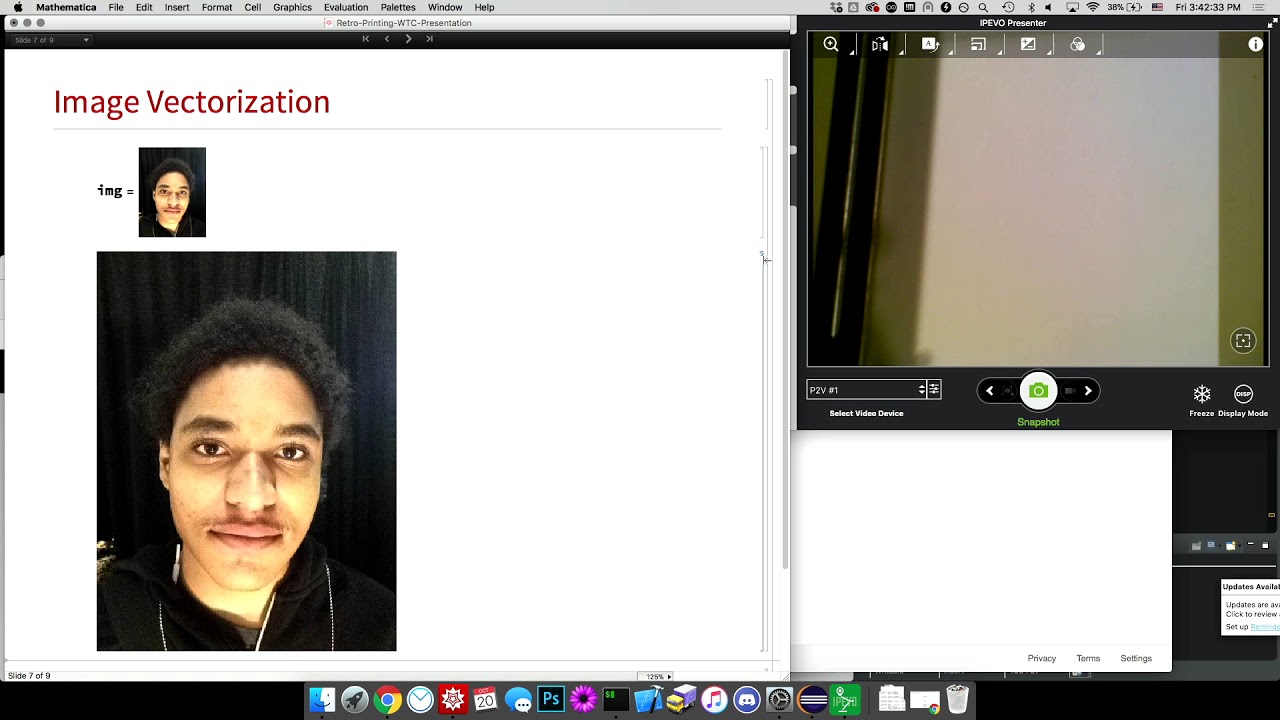
Task: Open the Trash in the dock
Action: click(957, 699)
